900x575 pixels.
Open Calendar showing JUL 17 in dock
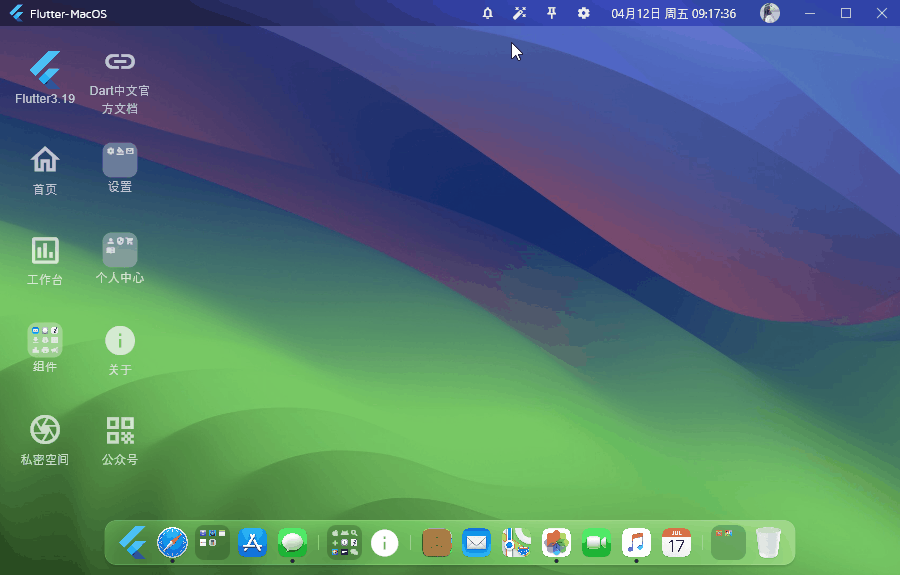coord(676,542)
